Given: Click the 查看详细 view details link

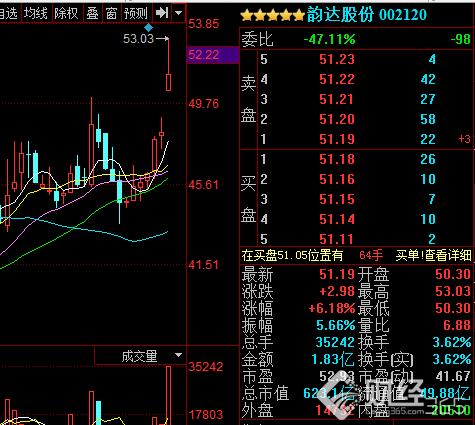Looking at the screenshot, I should pyautogui.click(x=448, y=255).
